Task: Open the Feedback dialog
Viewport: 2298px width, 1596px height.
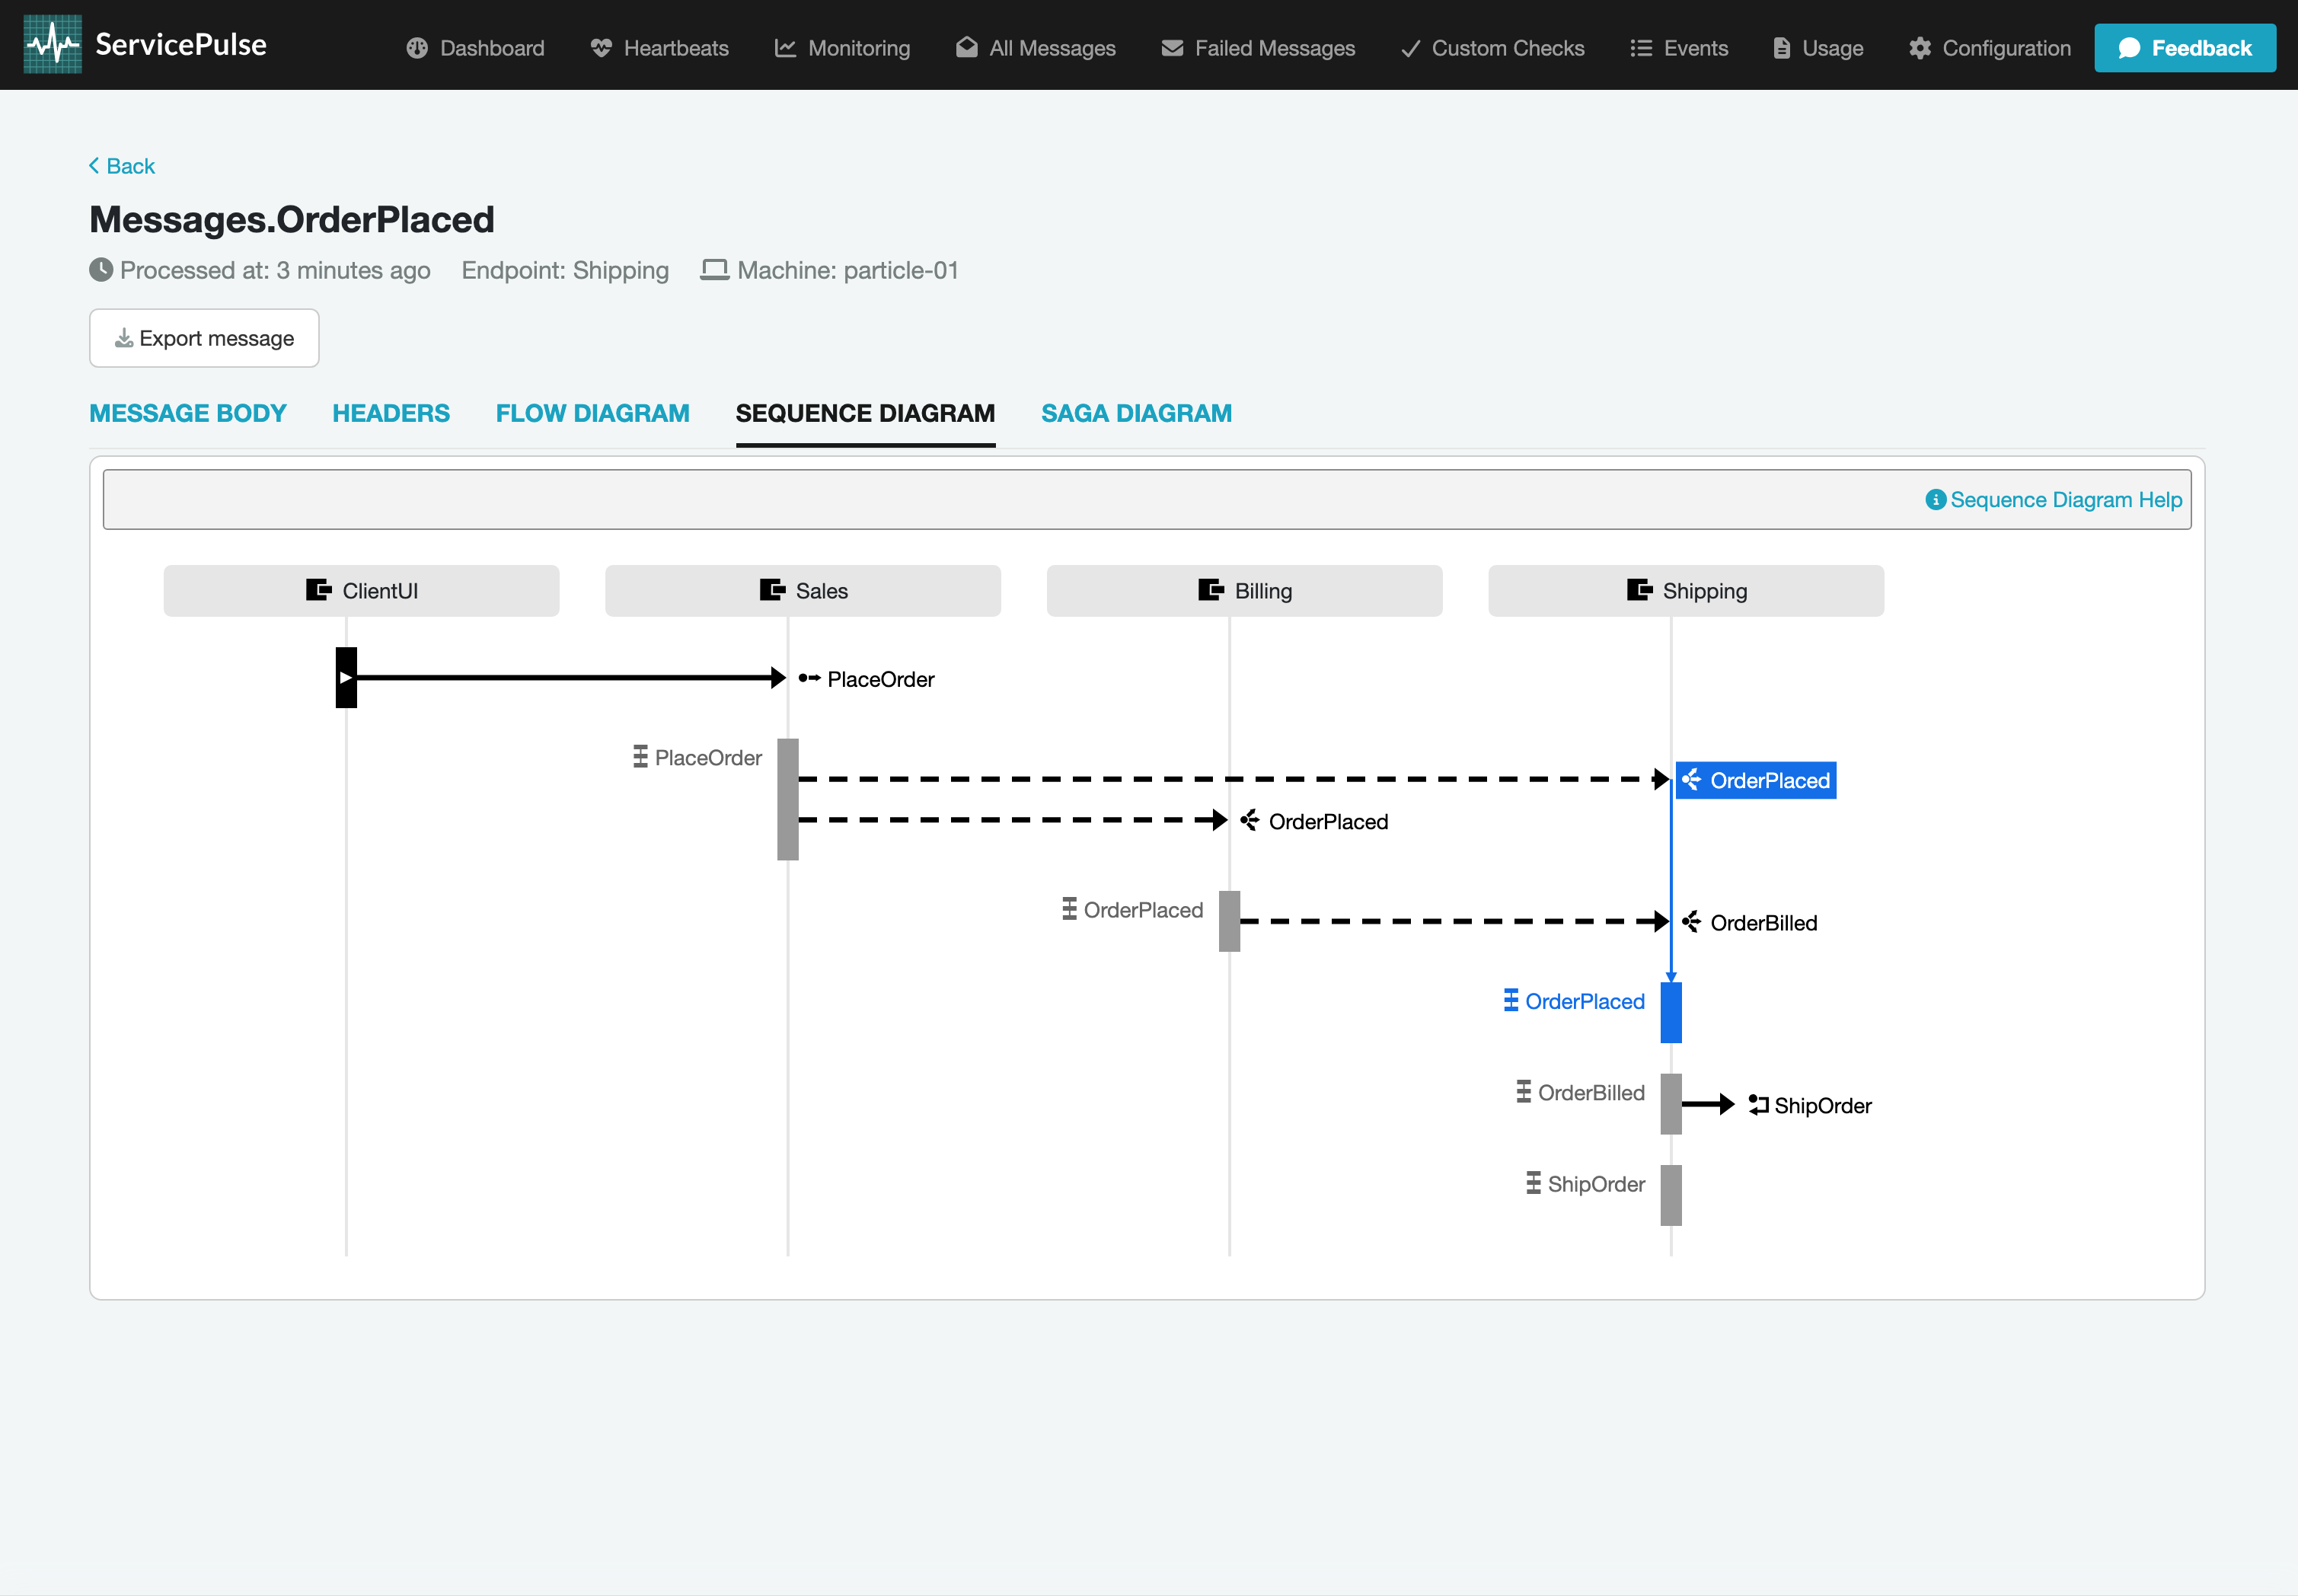Action: [x=2185, y=47]
